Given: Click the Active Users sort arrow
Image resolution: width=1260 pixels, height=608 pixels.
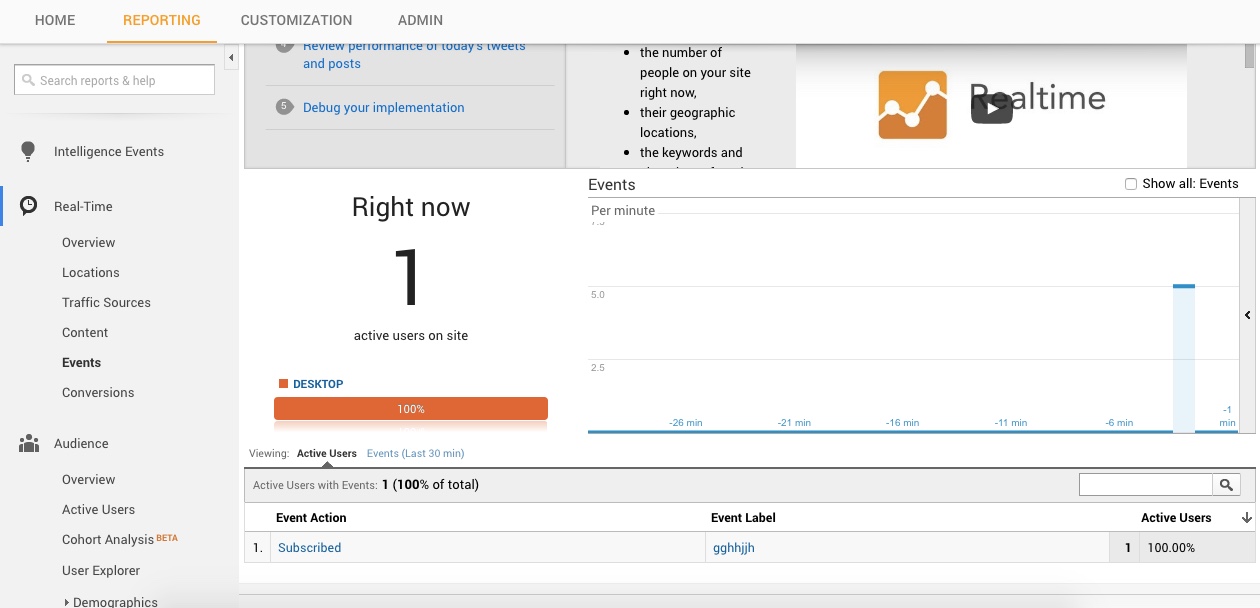Looking at the screenshot, I should (1246, 518).
